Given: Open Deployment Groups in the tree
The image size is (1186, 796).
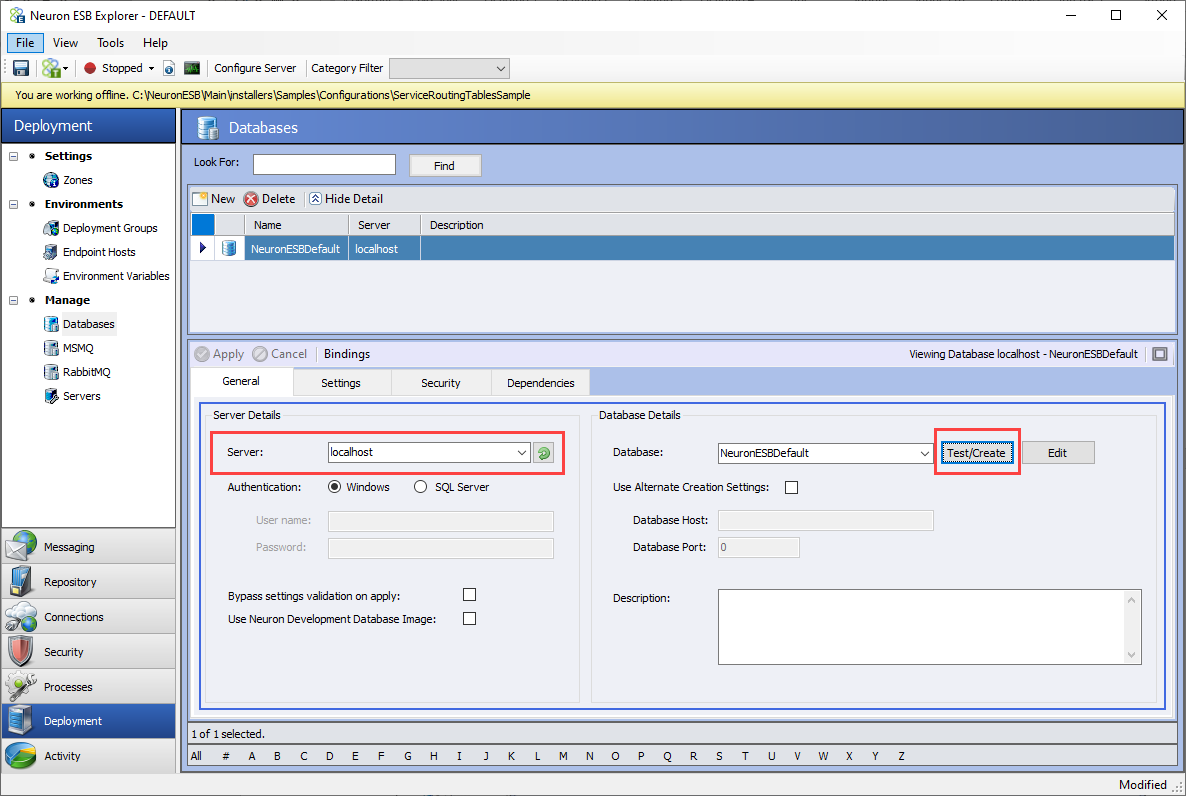Looking at the screenshot, I should 110,228.
